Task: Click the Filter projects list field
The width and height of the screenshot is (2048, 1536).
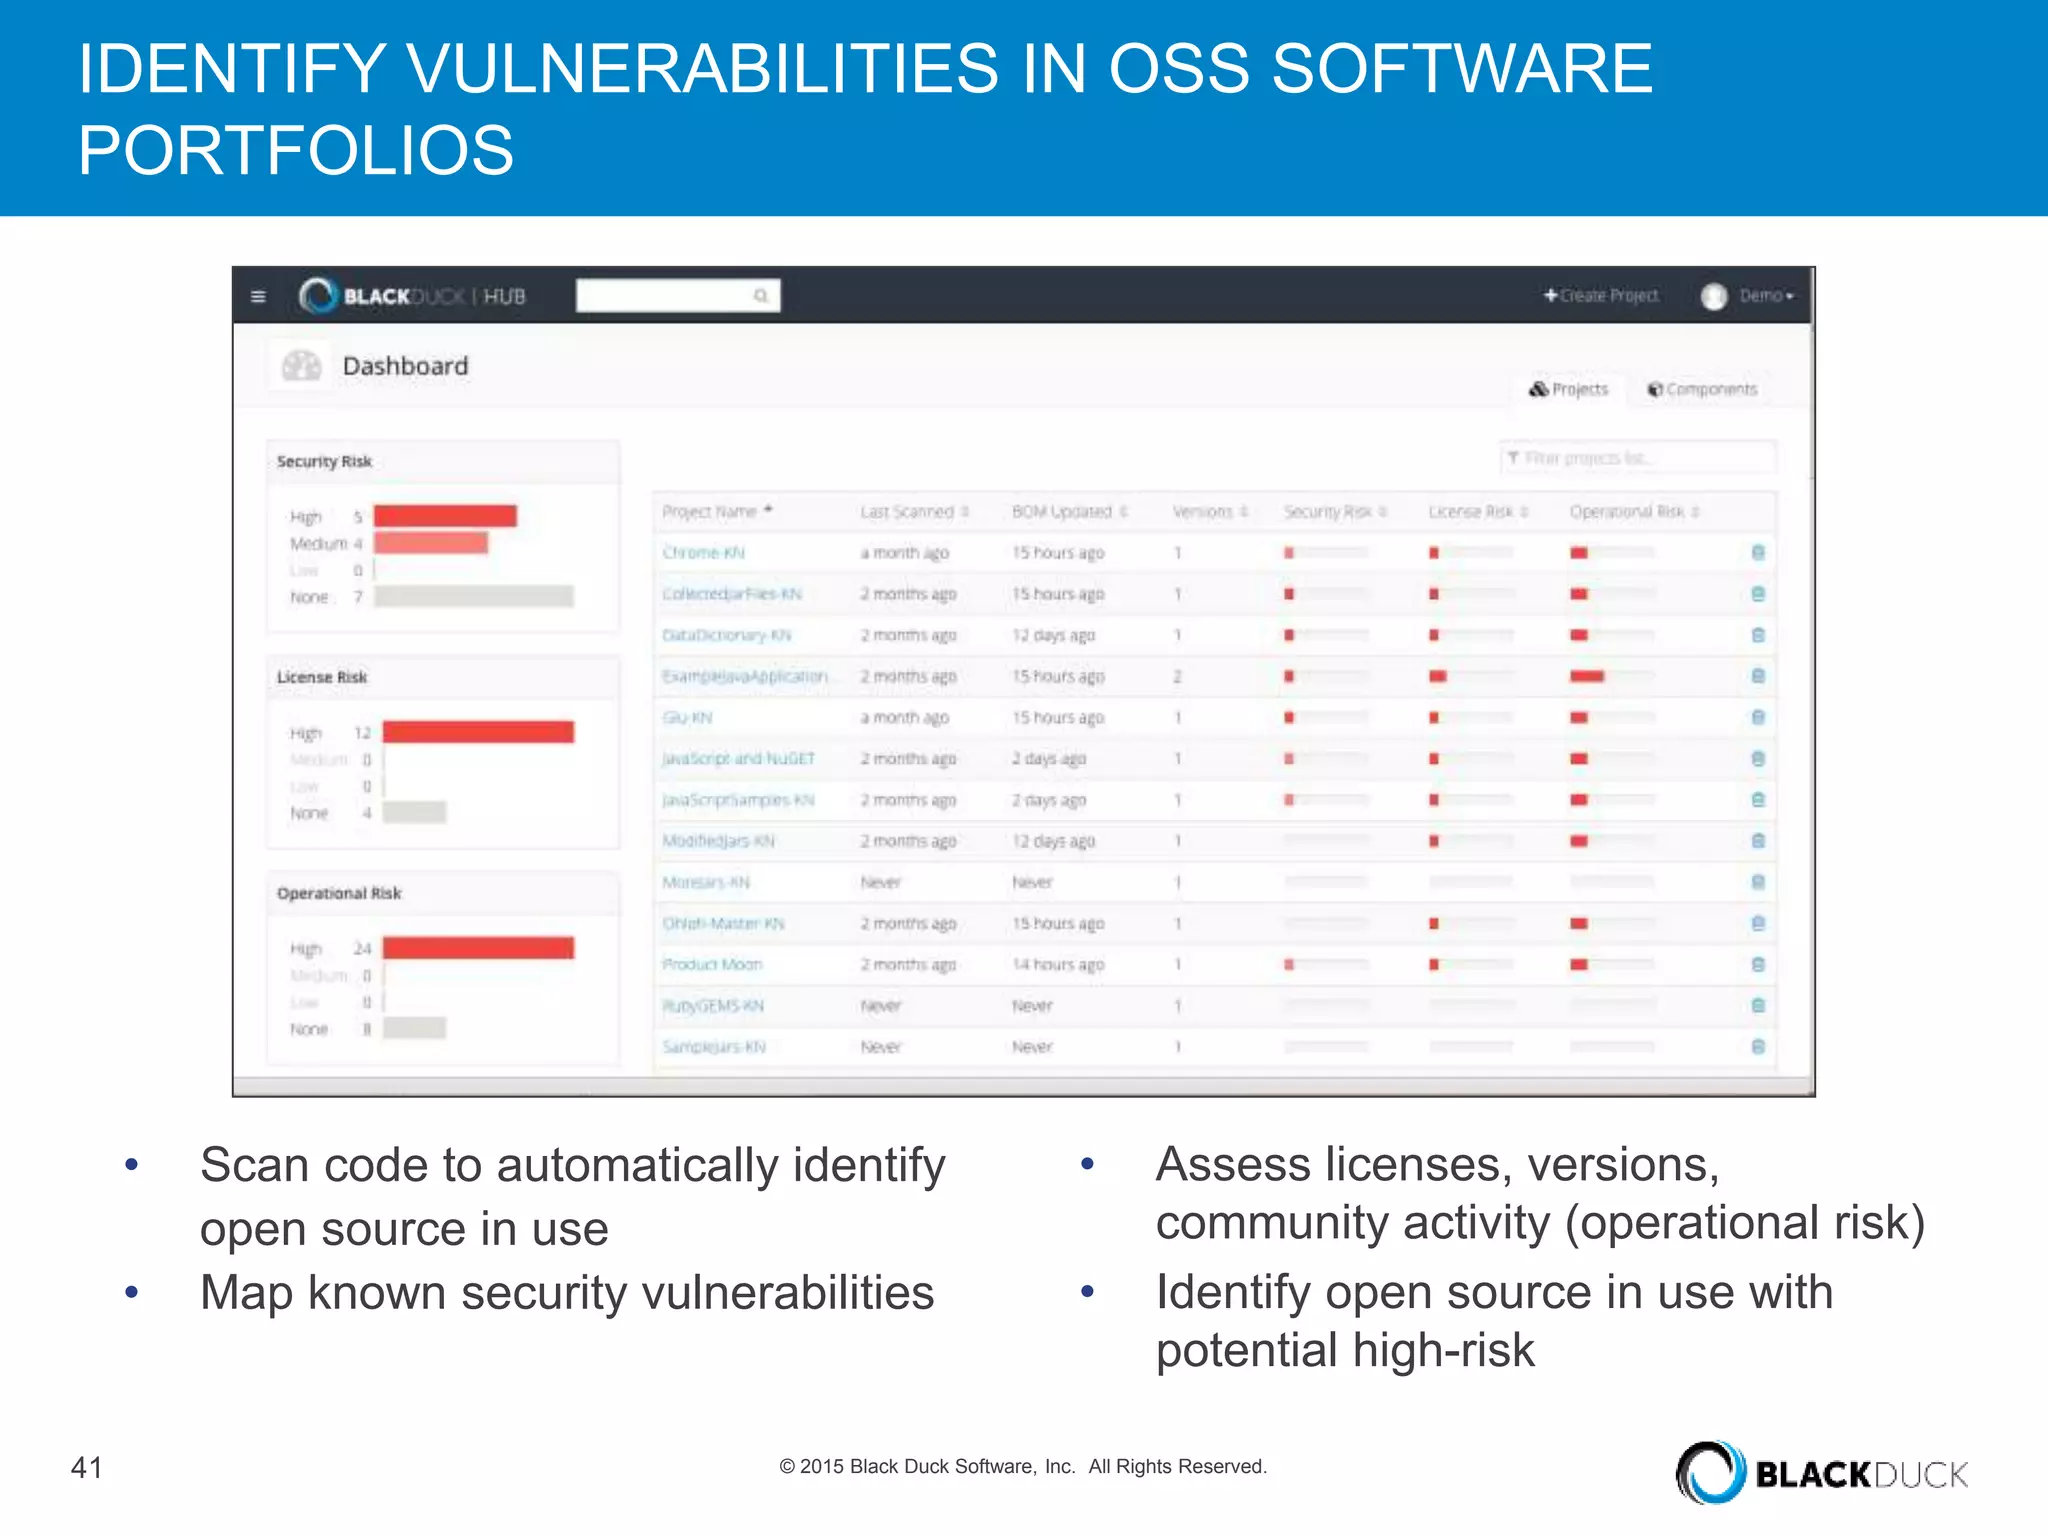Action: [x=1637, y=458]
